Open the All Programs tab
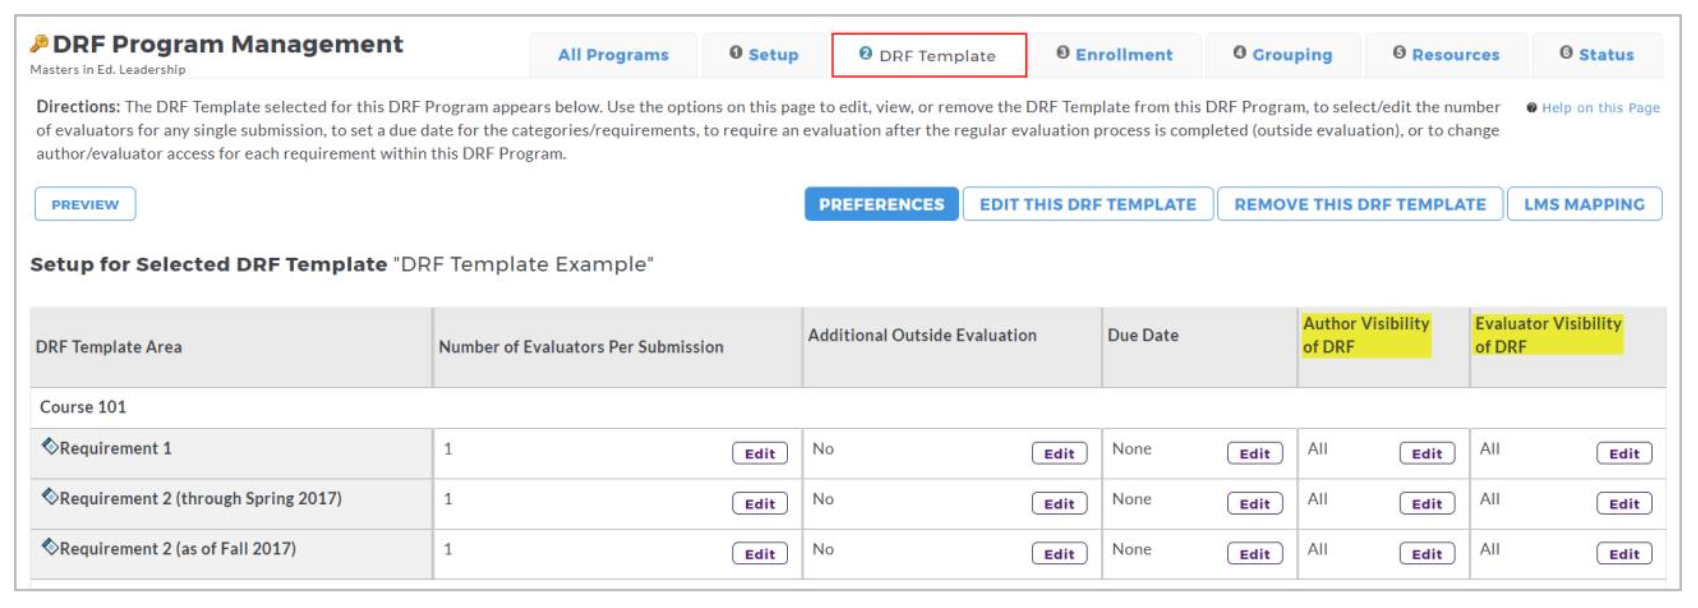Image resolution: width=1698 pixels, height=608 pixels. (x=613, y=55)
